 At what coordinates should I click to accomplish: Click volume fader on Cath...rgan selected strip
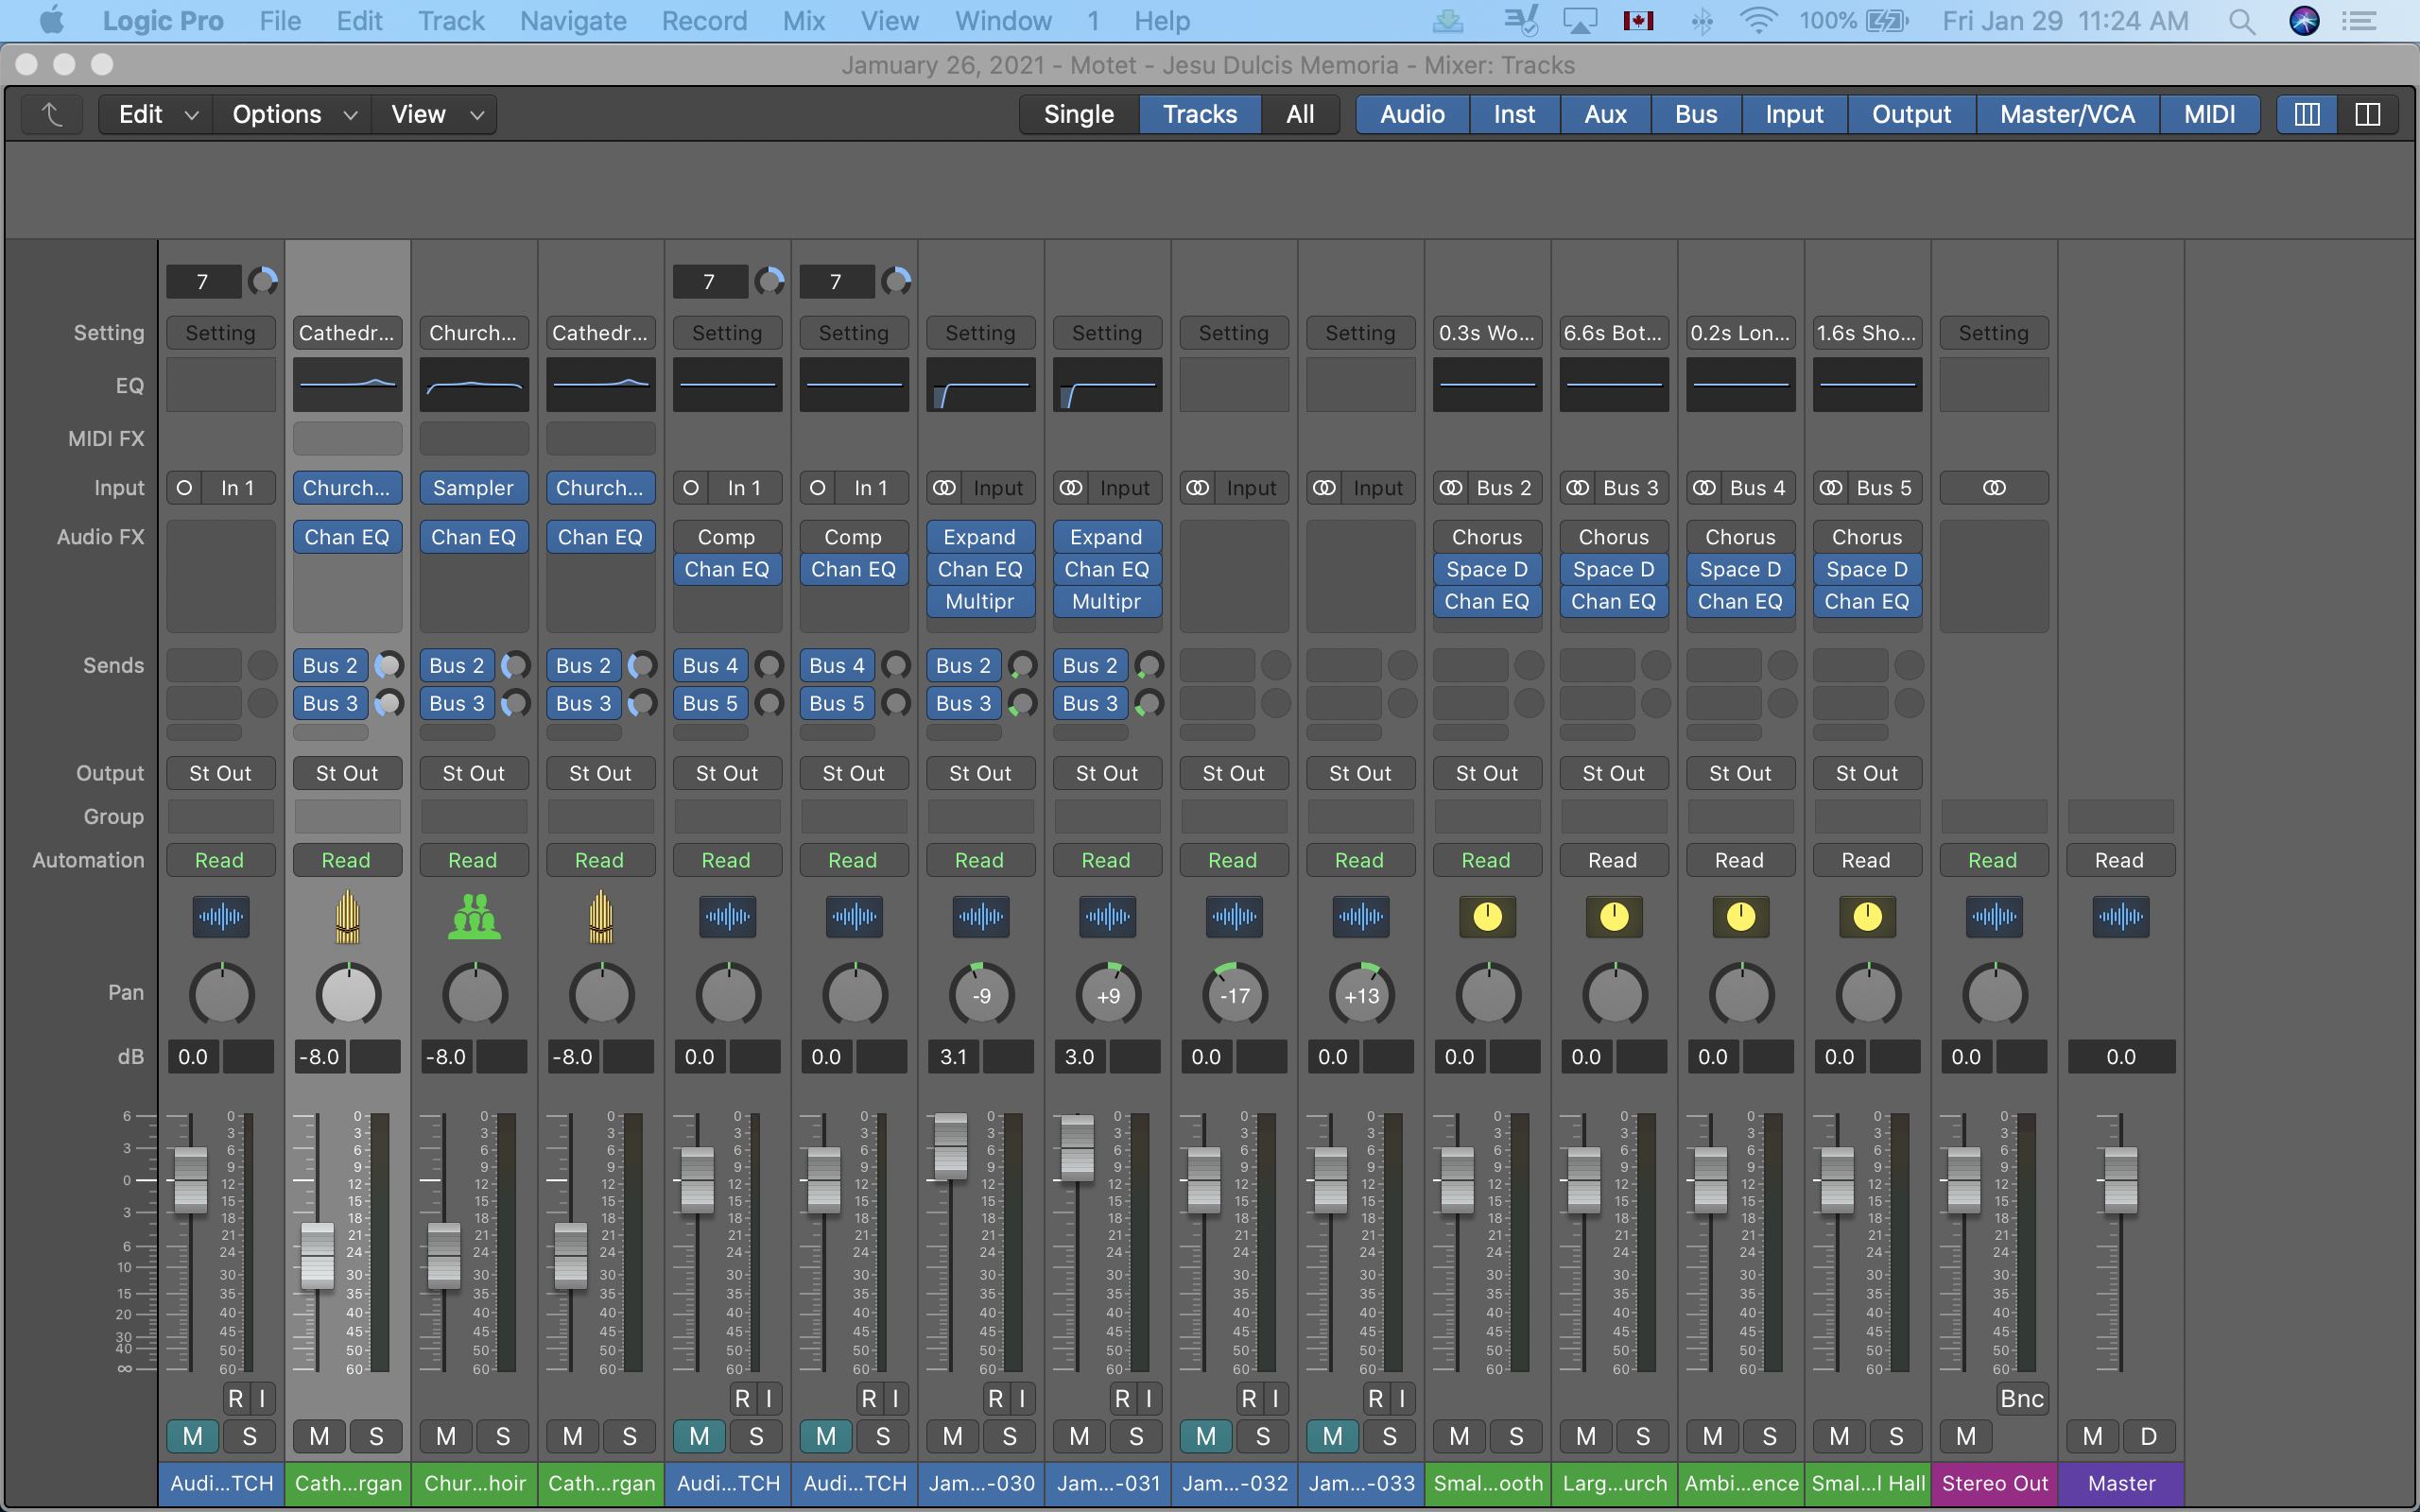coord(317,1256)
